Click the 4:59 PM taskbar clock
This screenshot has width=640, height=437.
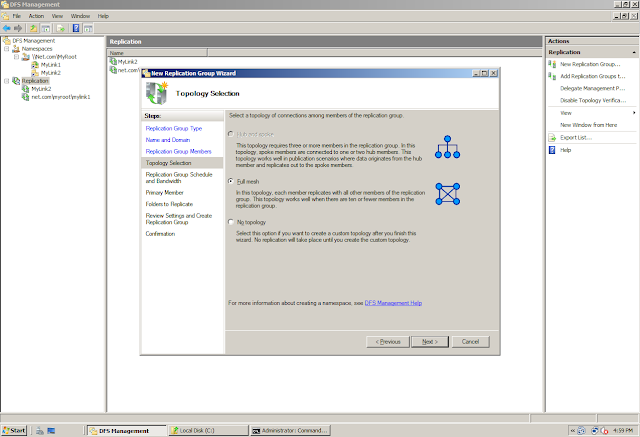(623, 430)
